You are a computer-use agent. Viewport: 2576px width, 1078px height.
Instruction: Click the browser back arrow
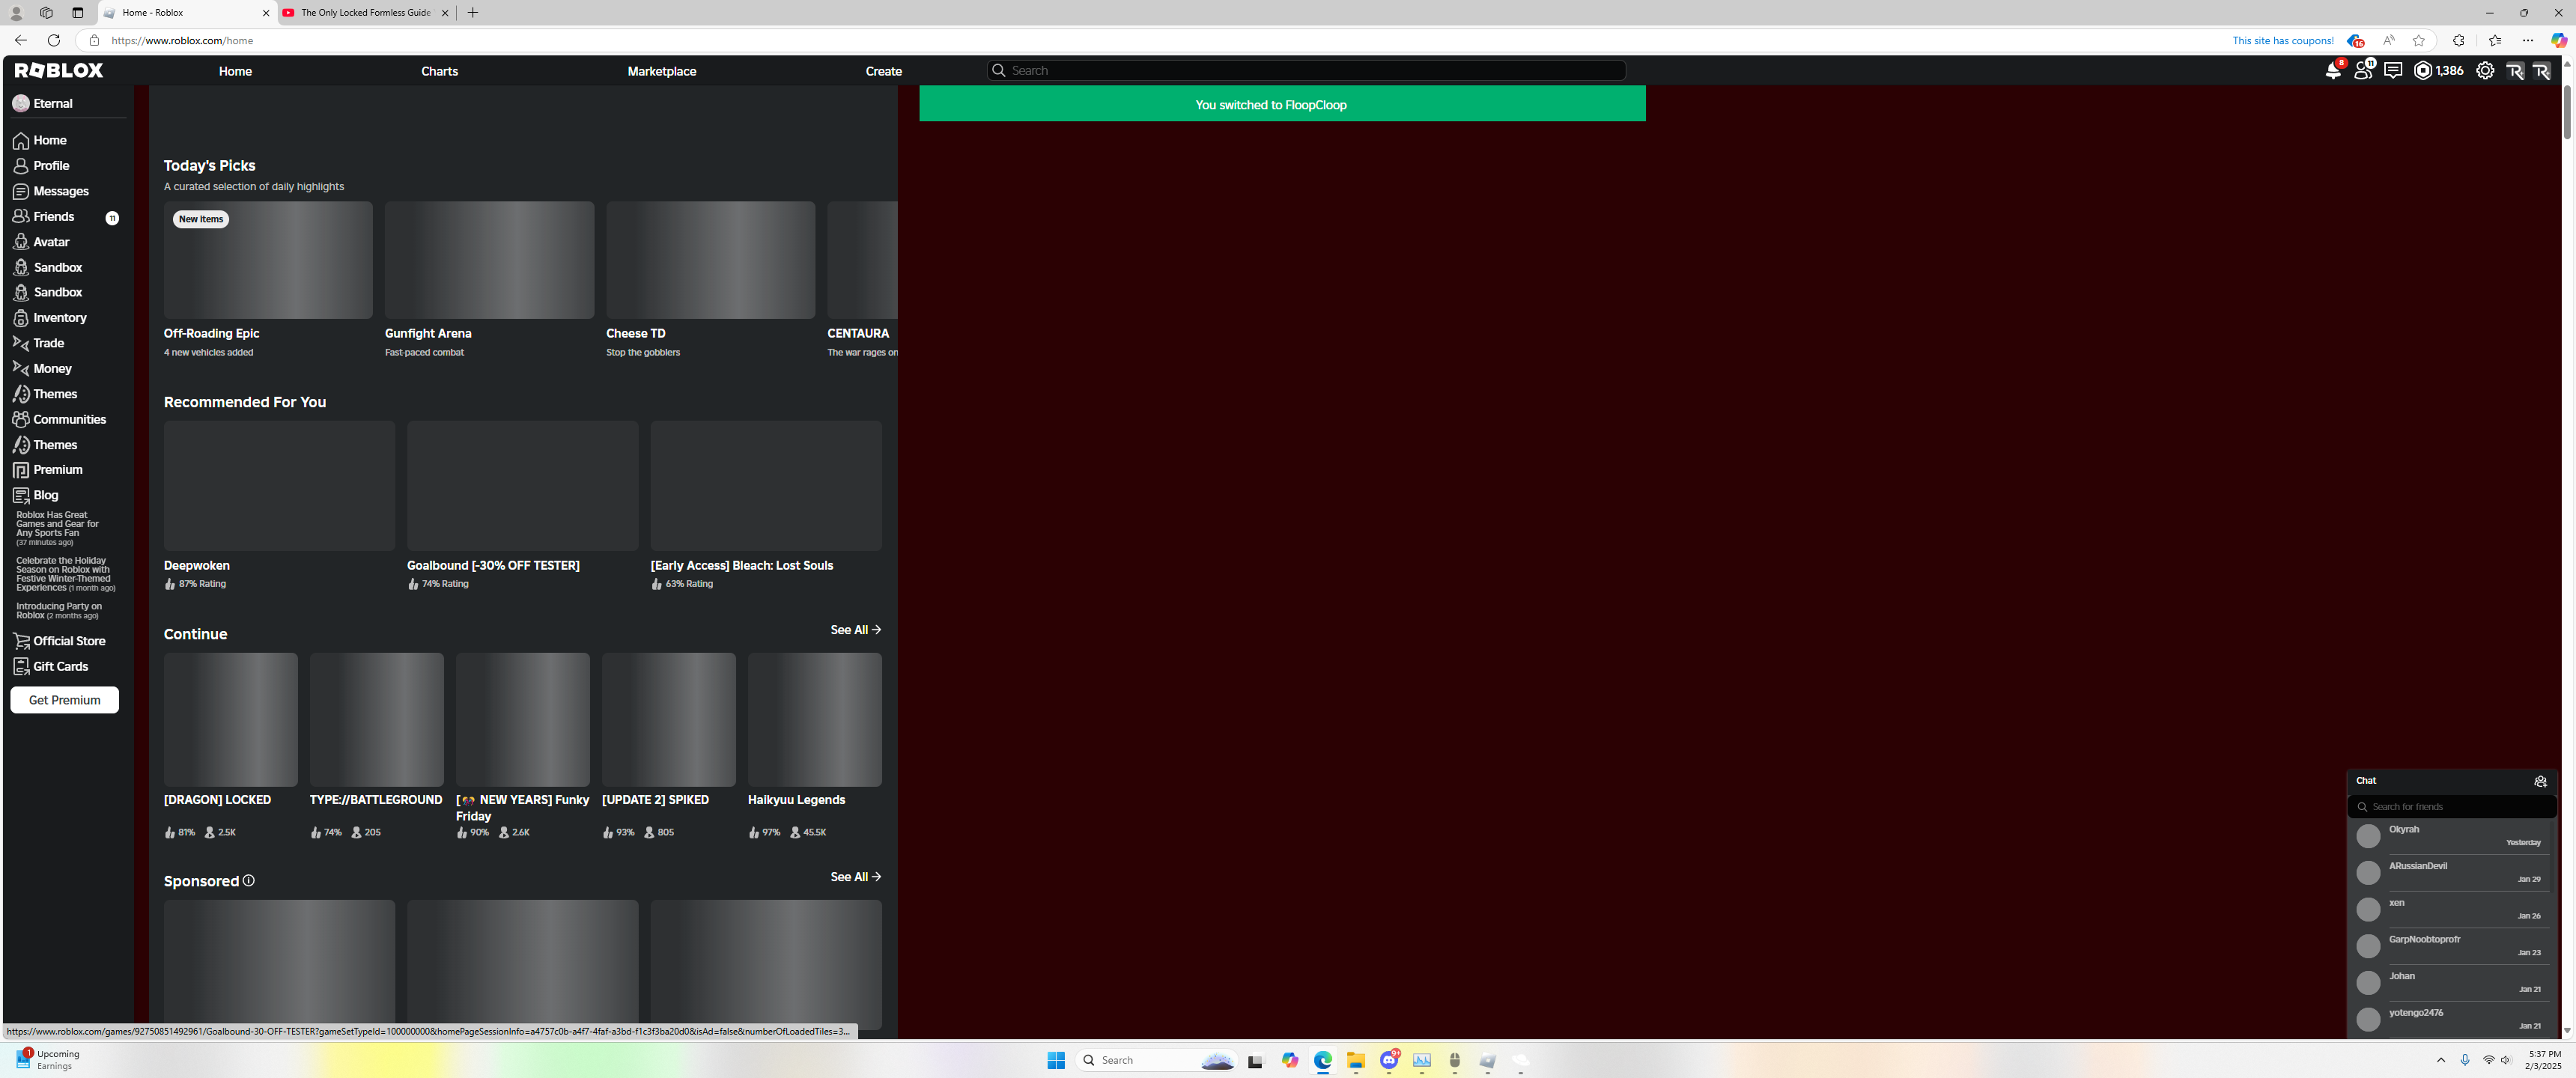[x=20, y=41]
